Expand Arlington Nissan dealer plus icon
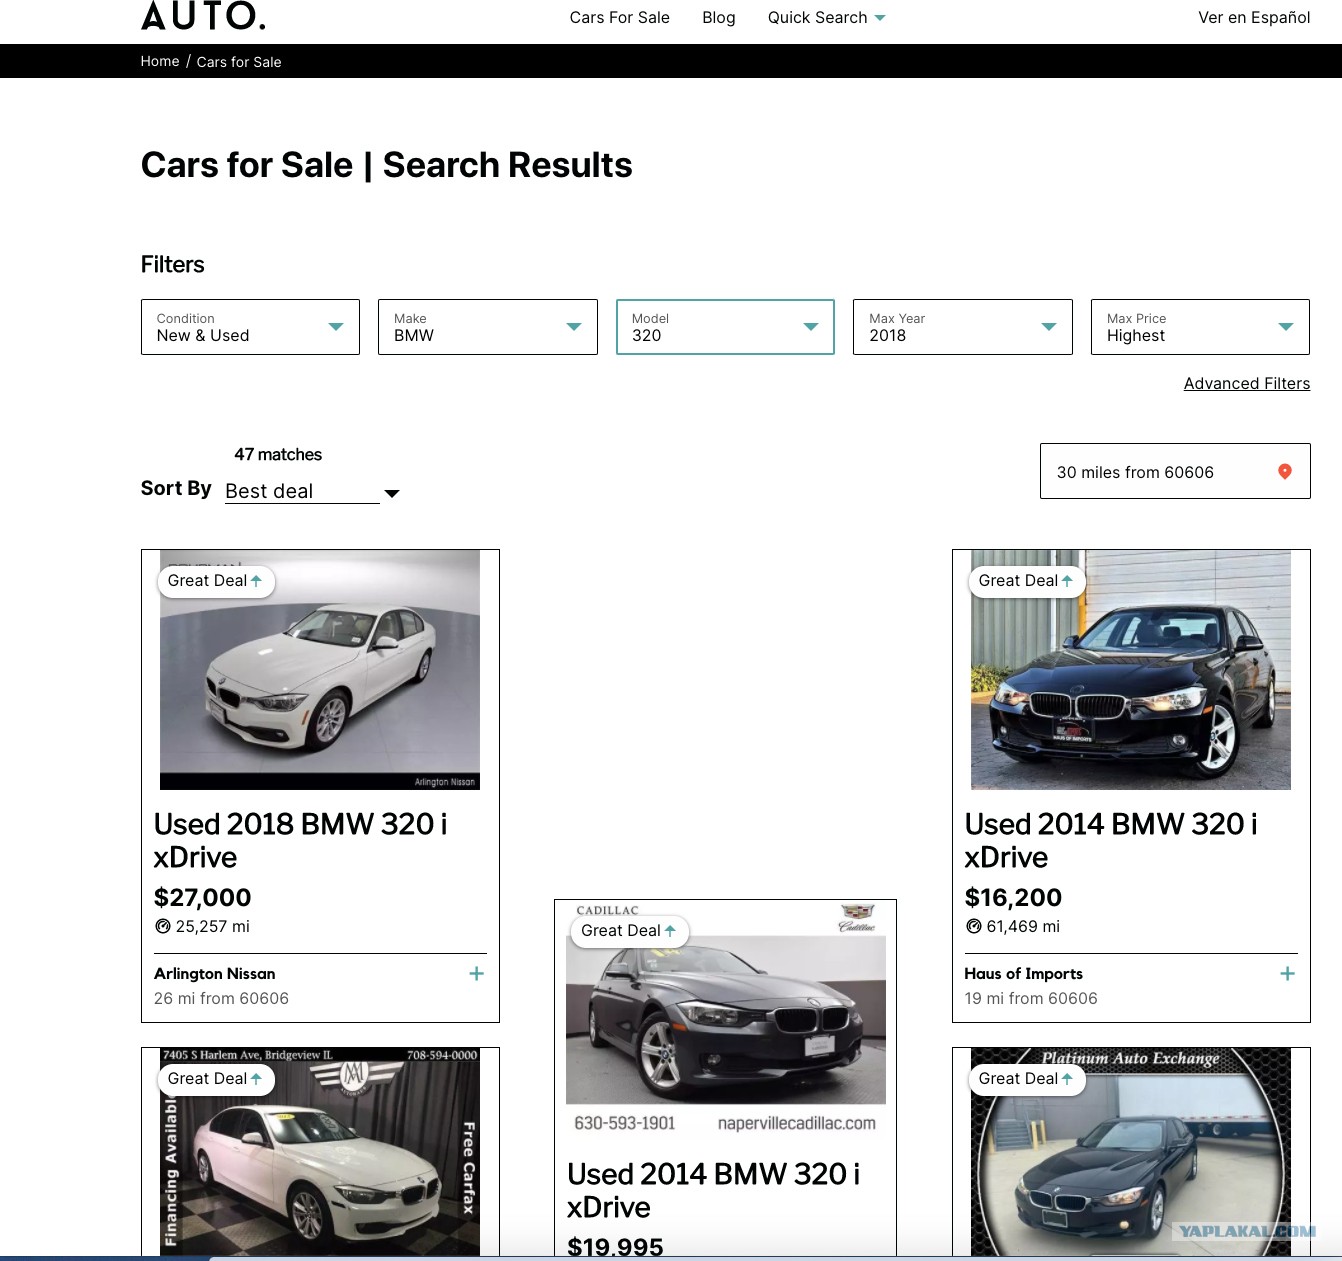The image size is (1342, 1261). click(477, 973)
